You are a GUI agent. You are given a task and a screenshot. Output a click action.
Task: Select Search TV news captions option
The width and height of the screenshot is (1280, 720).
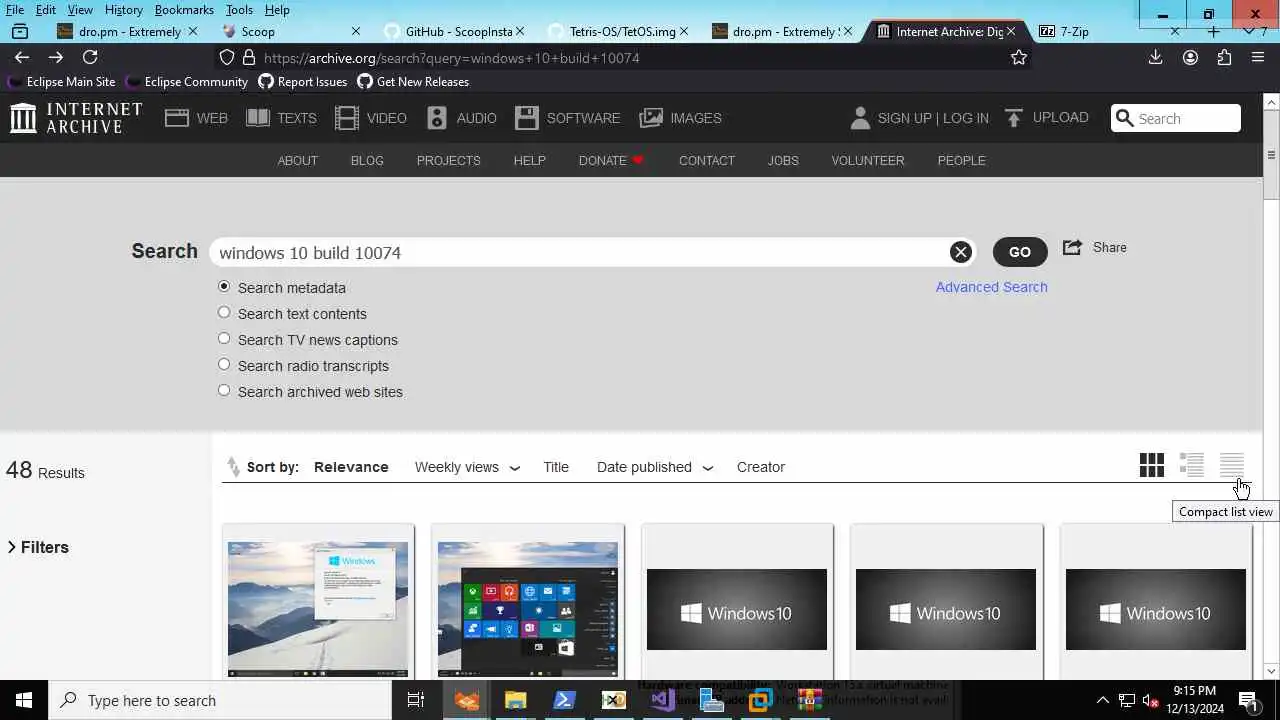tap(224, 338)
